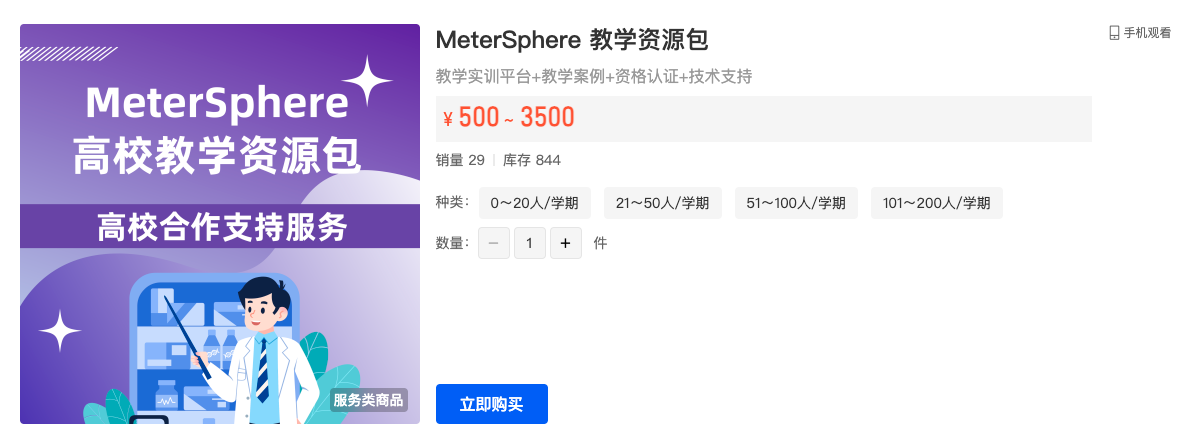Decrease quantity with the minus button
Image resolution: width=1193 pixels, height=446 pixels.
point(494,244)
